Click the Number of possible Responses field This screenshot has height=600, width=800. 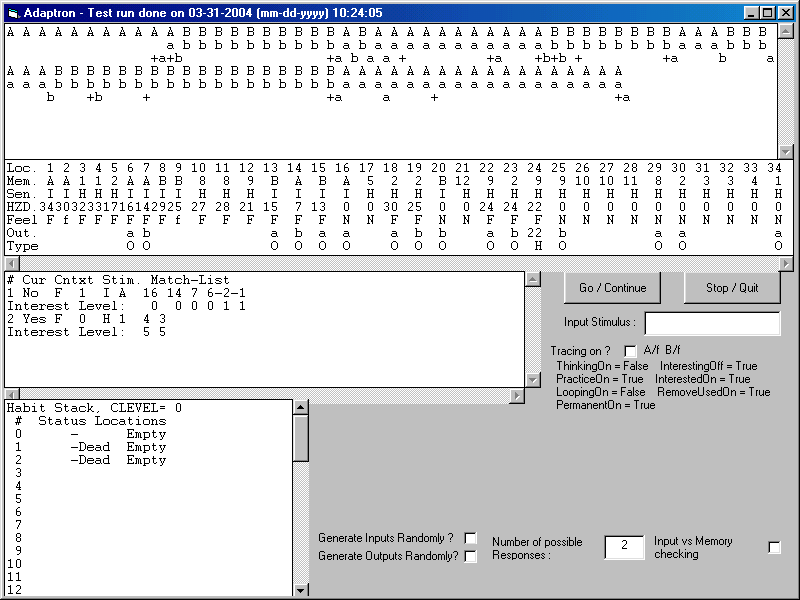[x=624, y=546]
